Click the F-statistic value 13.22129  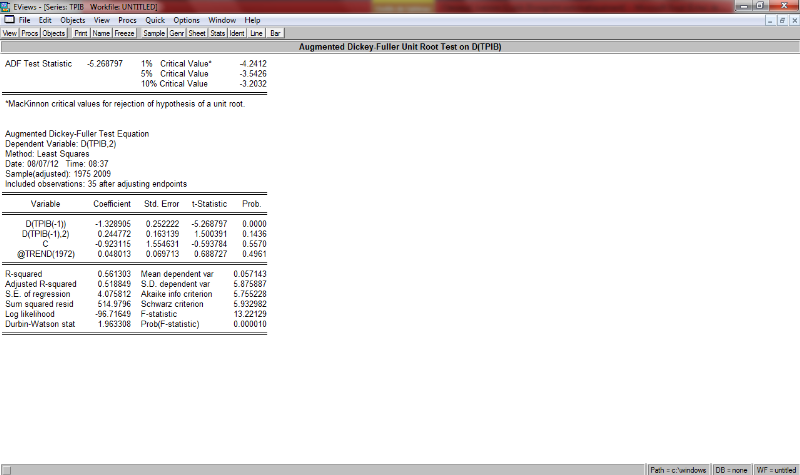coord(250,314)
